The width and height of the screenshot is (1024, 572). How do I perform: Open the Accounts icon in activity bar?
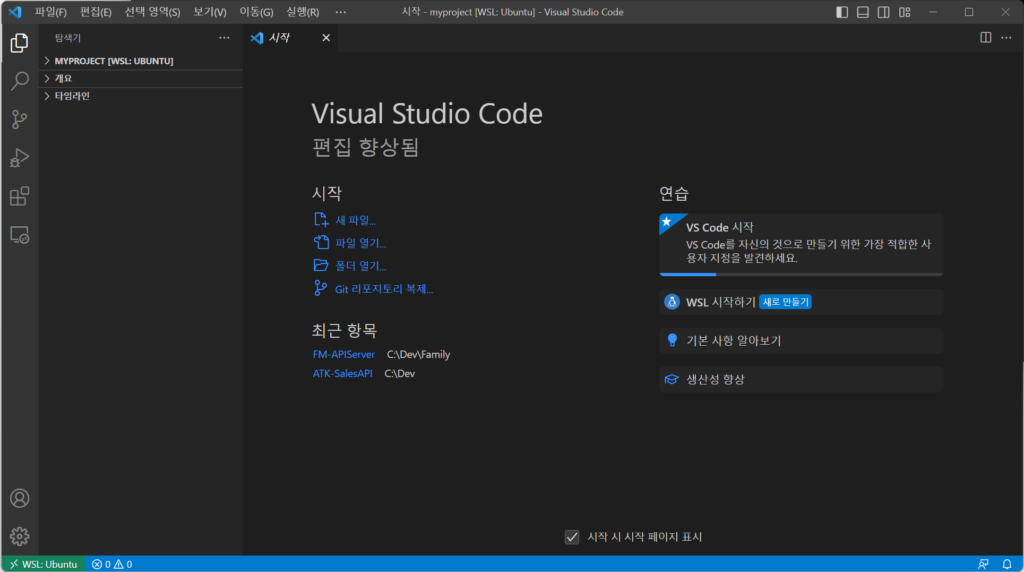[20, 498]
